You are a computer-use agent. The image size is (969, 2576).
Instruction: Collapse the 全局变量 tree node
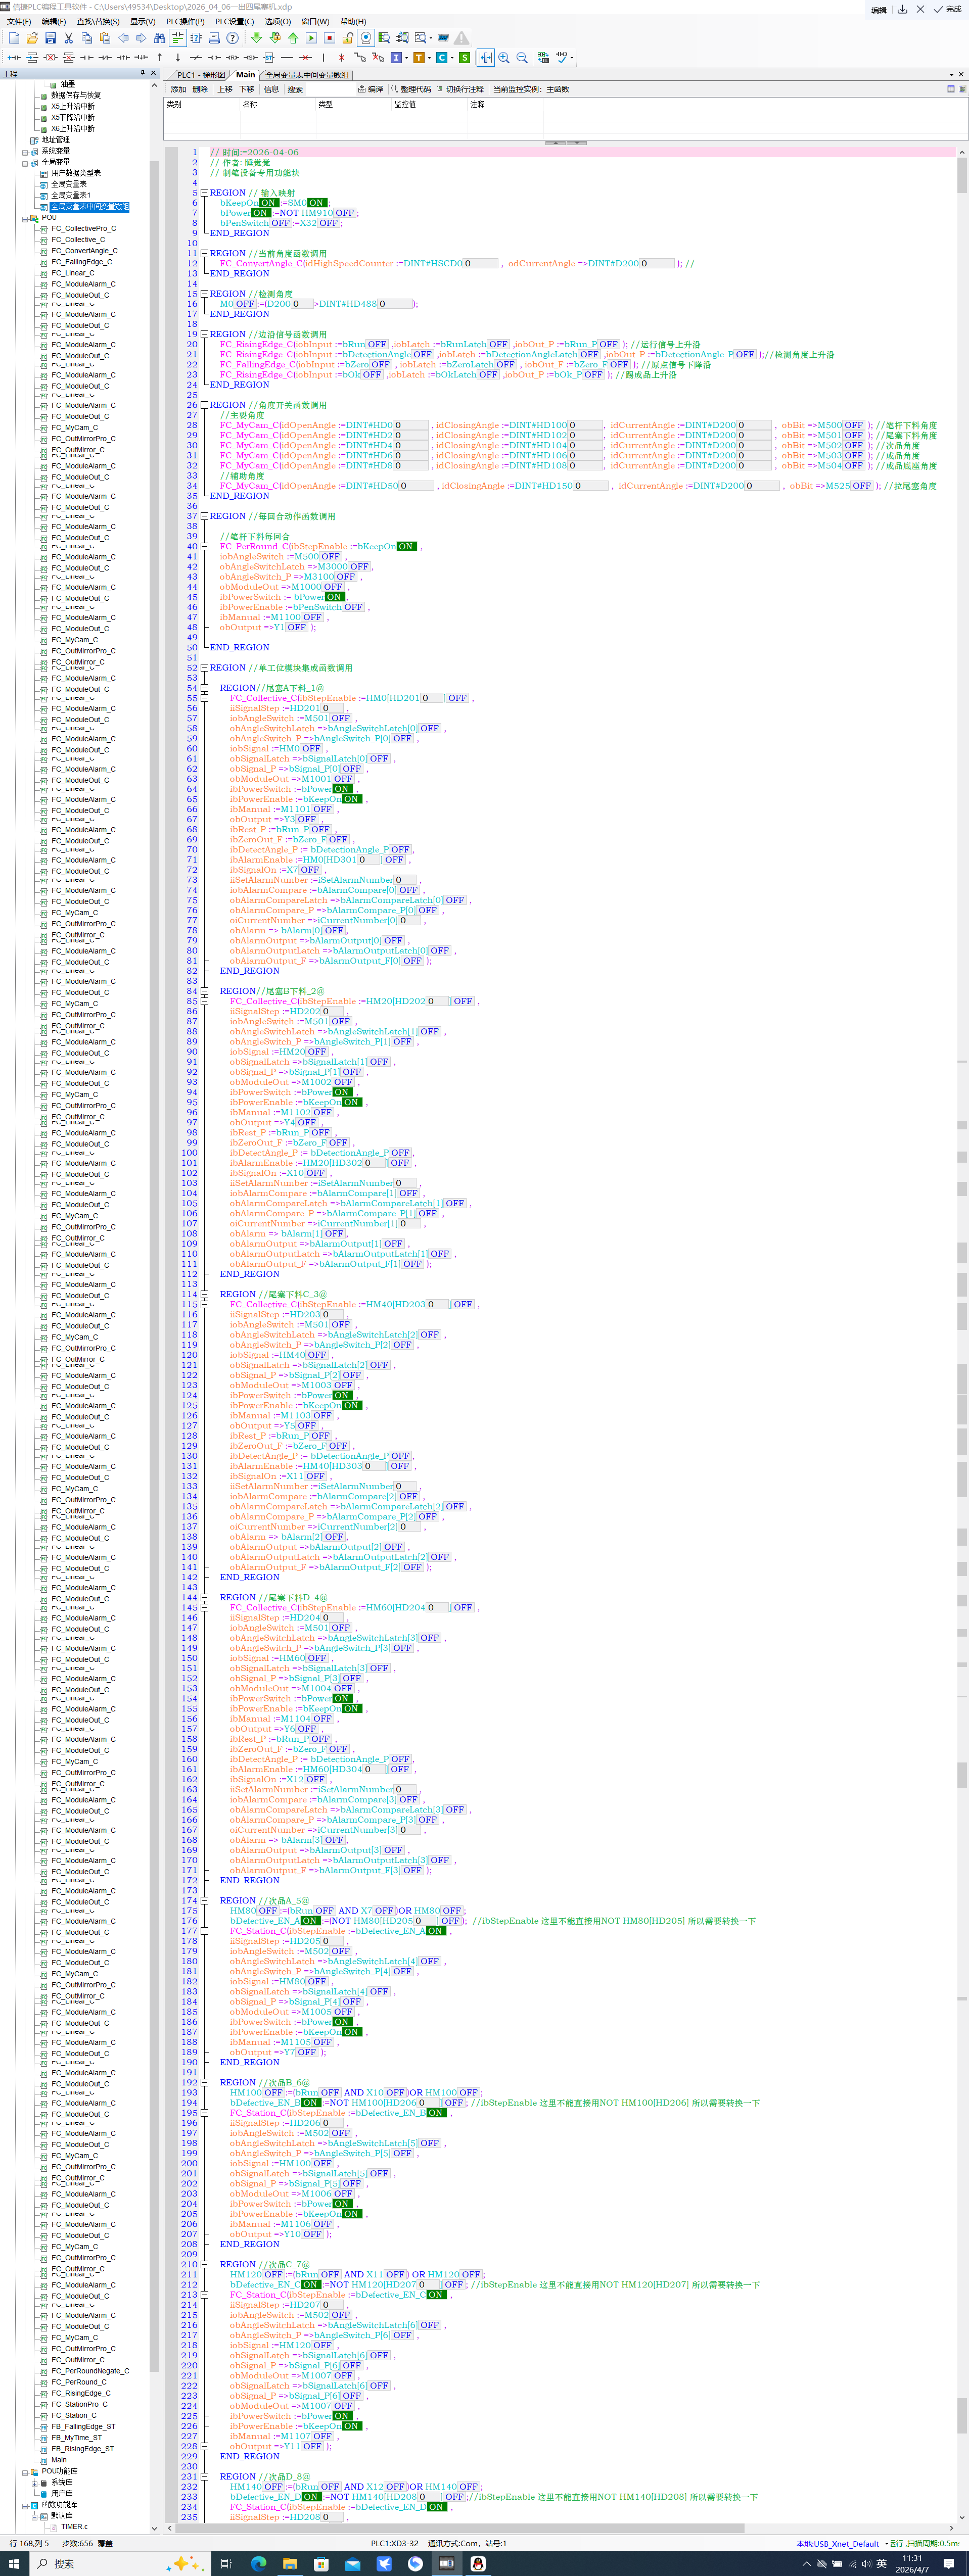[x=25, y=162]
